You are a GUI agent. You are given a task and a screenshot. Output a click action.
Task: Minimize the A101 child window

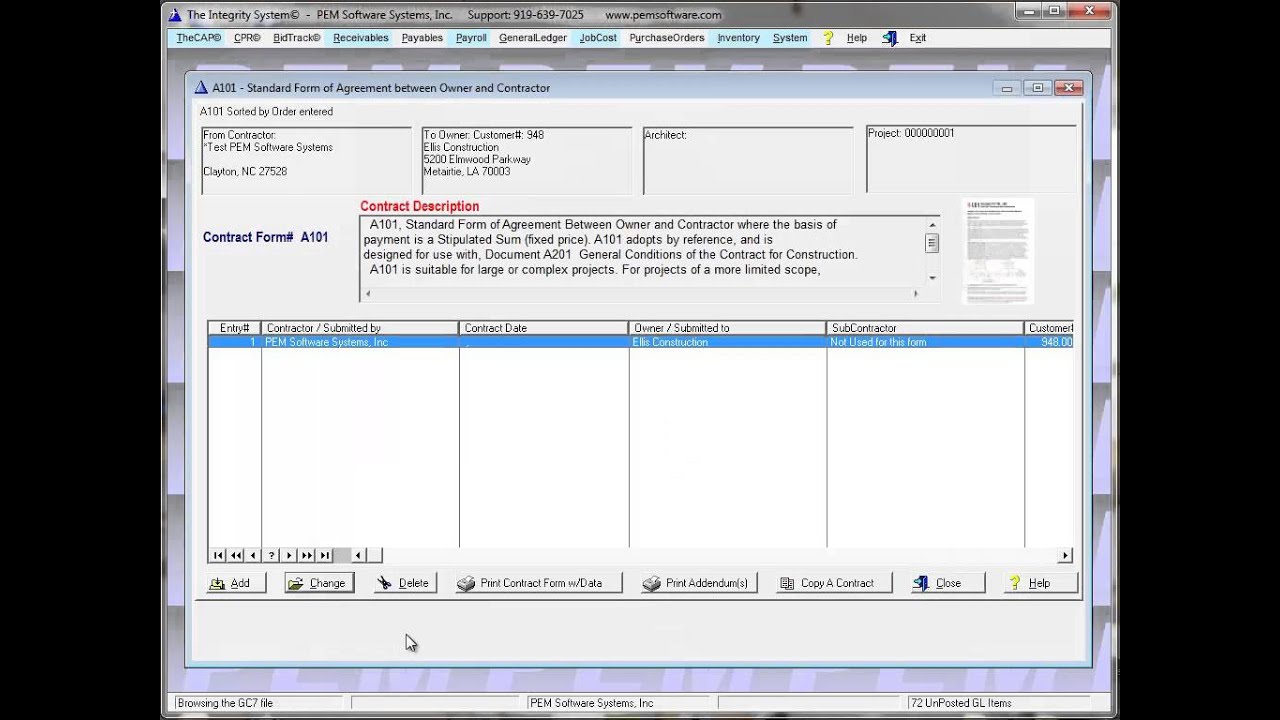1007,88
